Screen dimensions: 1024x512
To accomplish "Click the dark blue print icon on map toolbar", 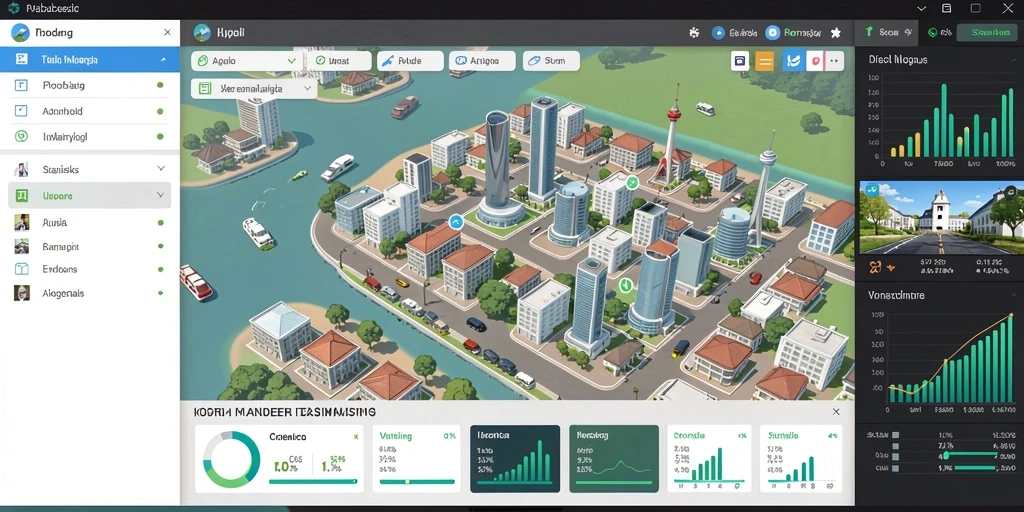I will pos(740,61).
